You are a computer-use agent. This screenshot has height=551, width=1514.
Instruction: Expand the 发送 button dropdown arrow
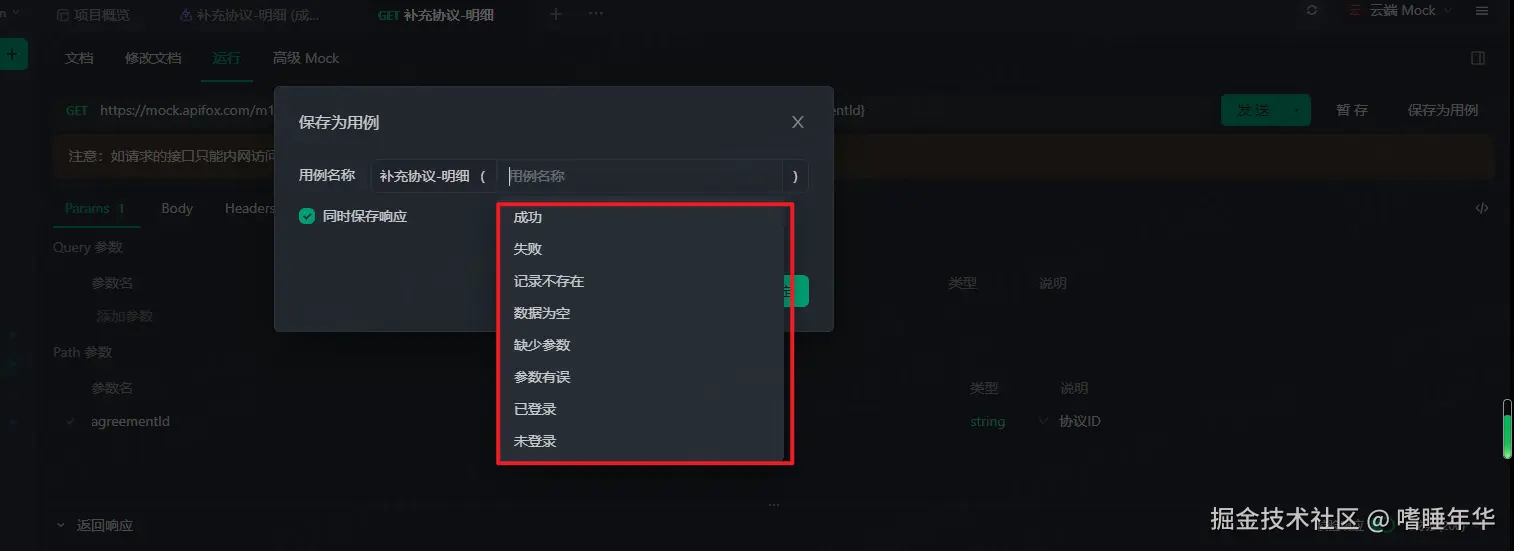point(1298,110)
